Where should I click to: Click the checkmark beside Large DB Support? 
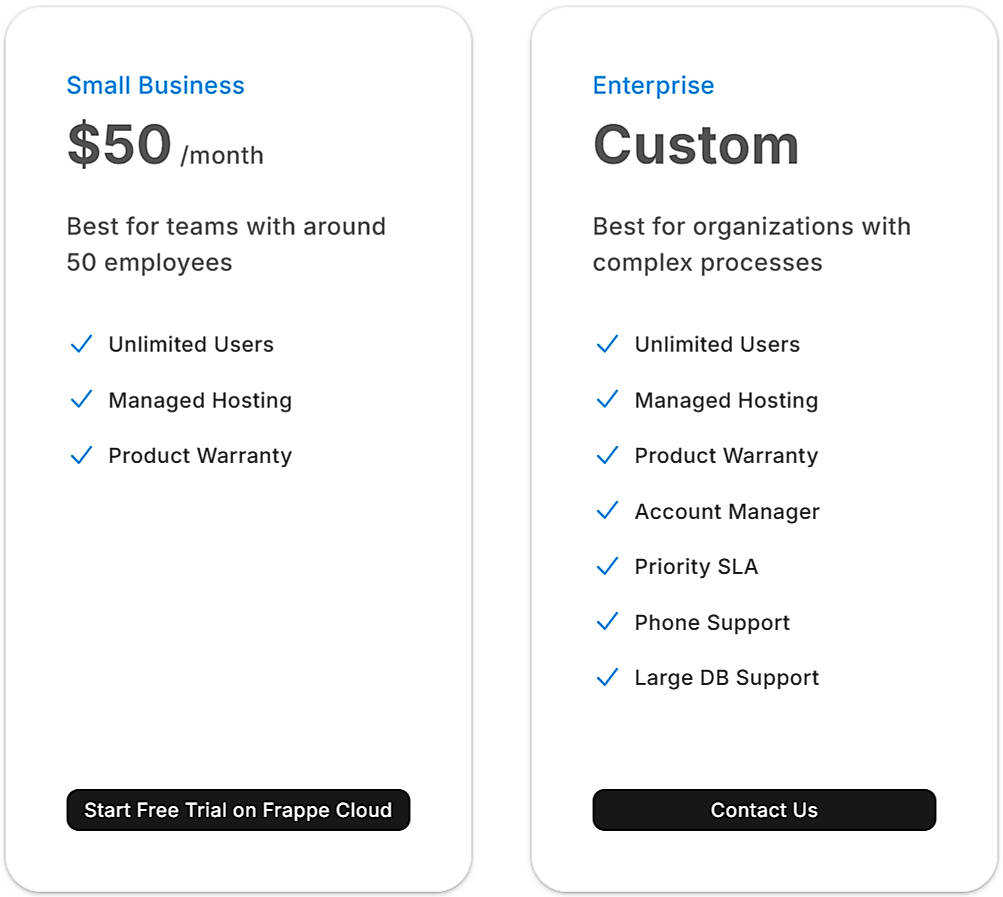(608, 677)
